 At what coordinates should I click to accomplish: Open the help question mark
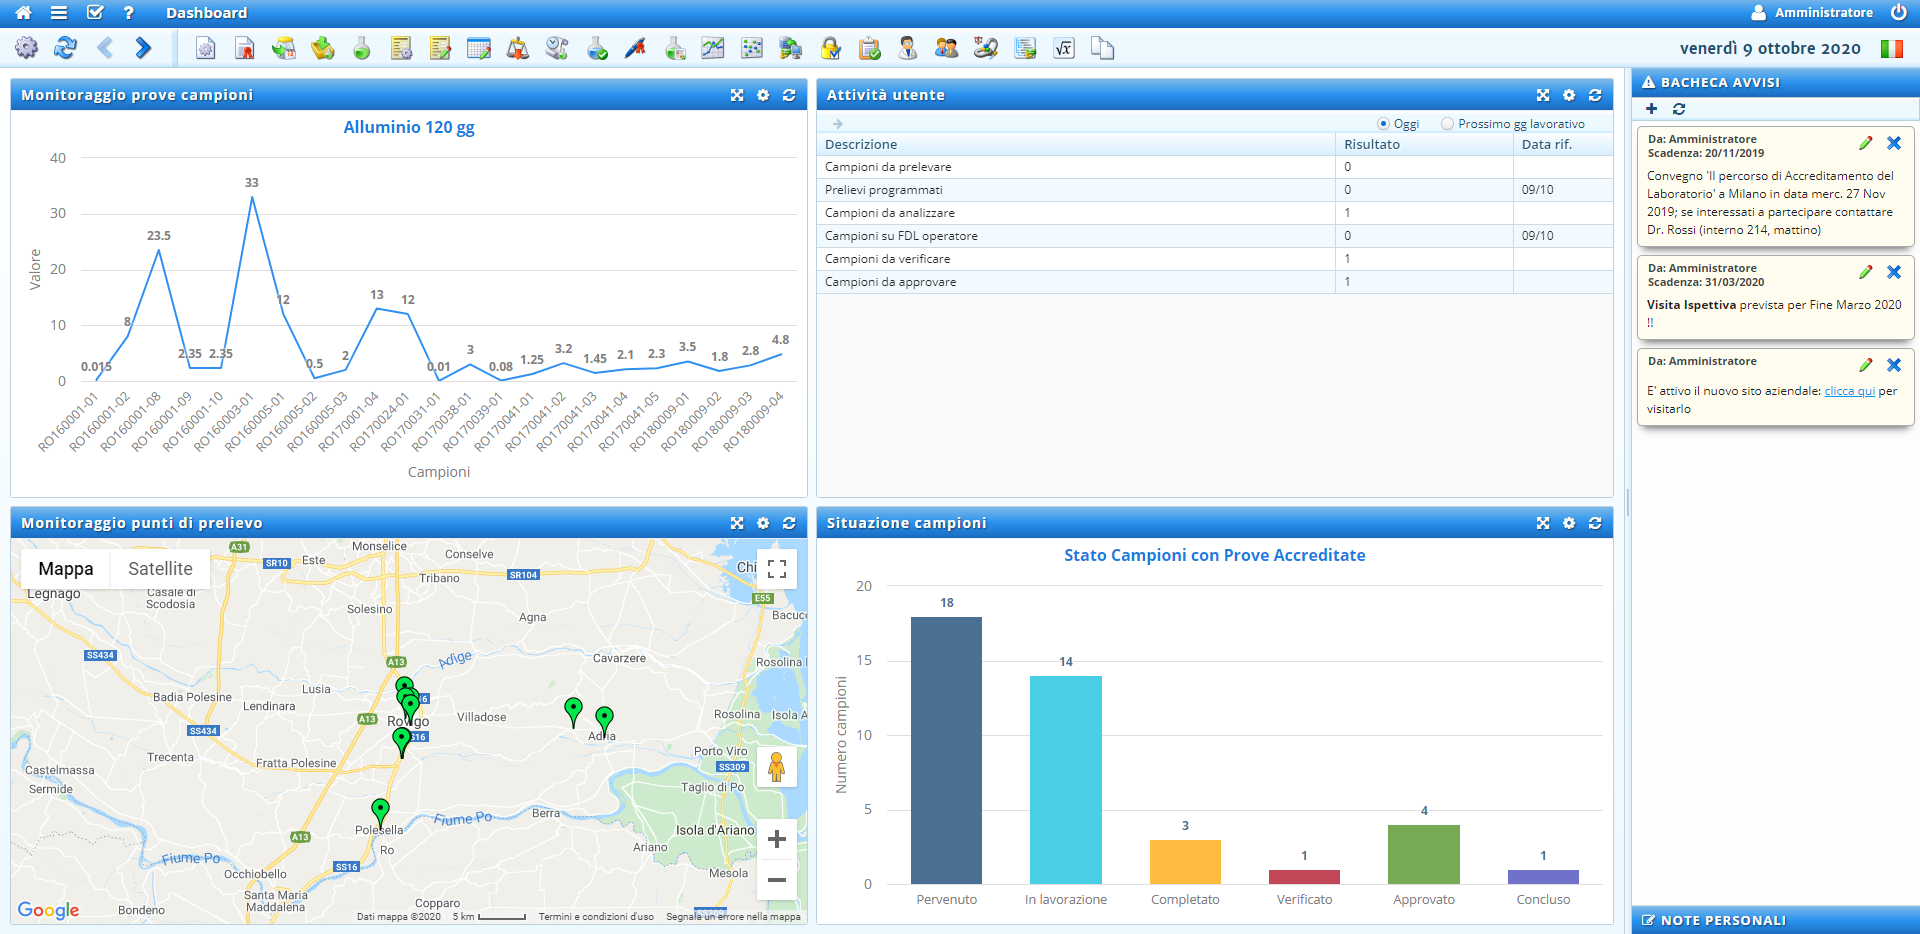(128, 13)
